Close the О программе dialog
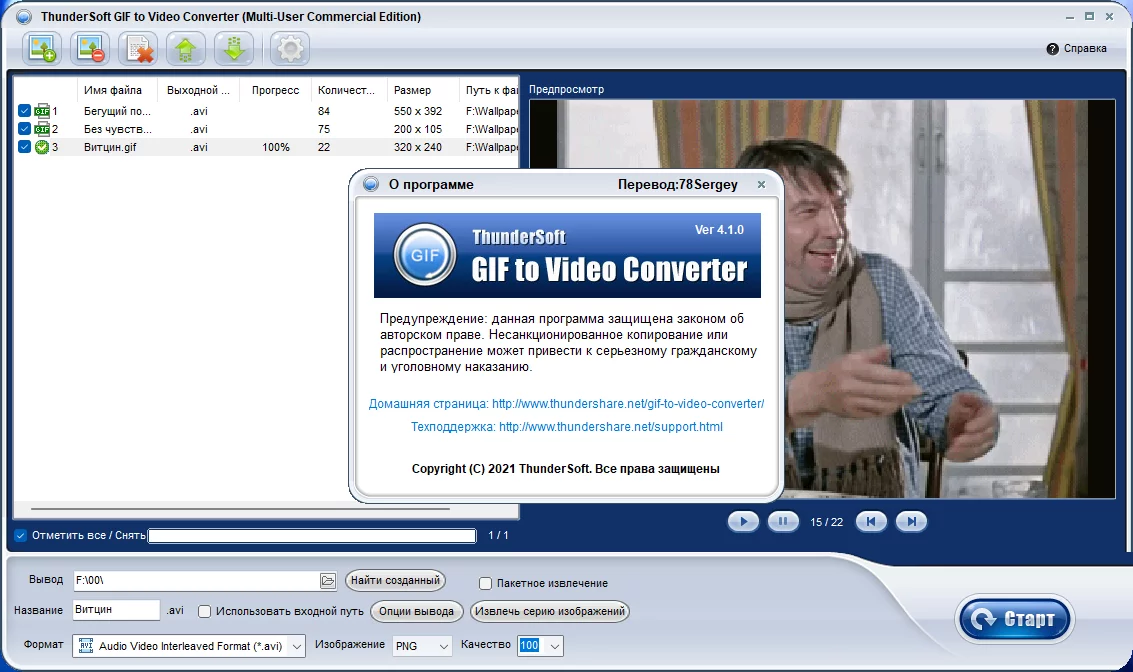The width and height of the screenshot is (1133, 672). [761, 184]
